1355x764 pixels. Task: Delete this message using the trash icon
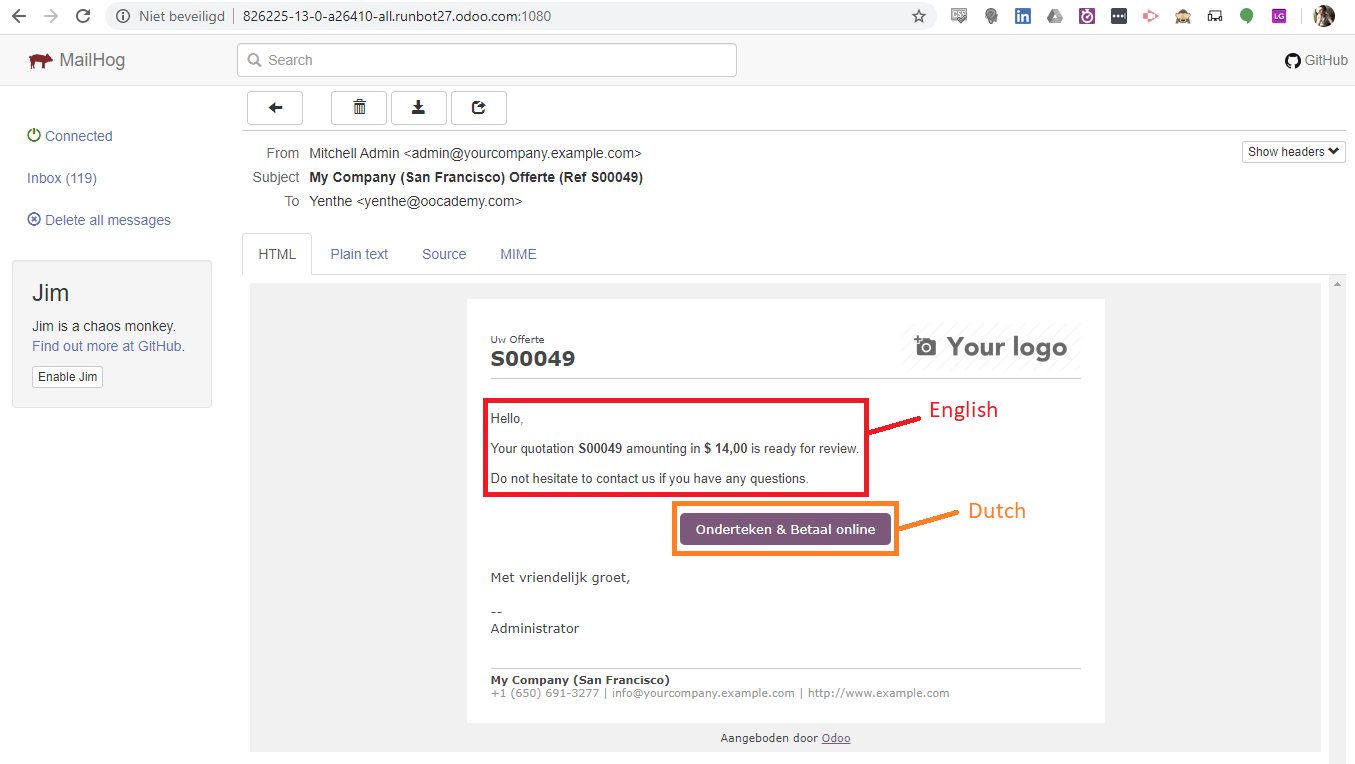(x=358, y=107)
